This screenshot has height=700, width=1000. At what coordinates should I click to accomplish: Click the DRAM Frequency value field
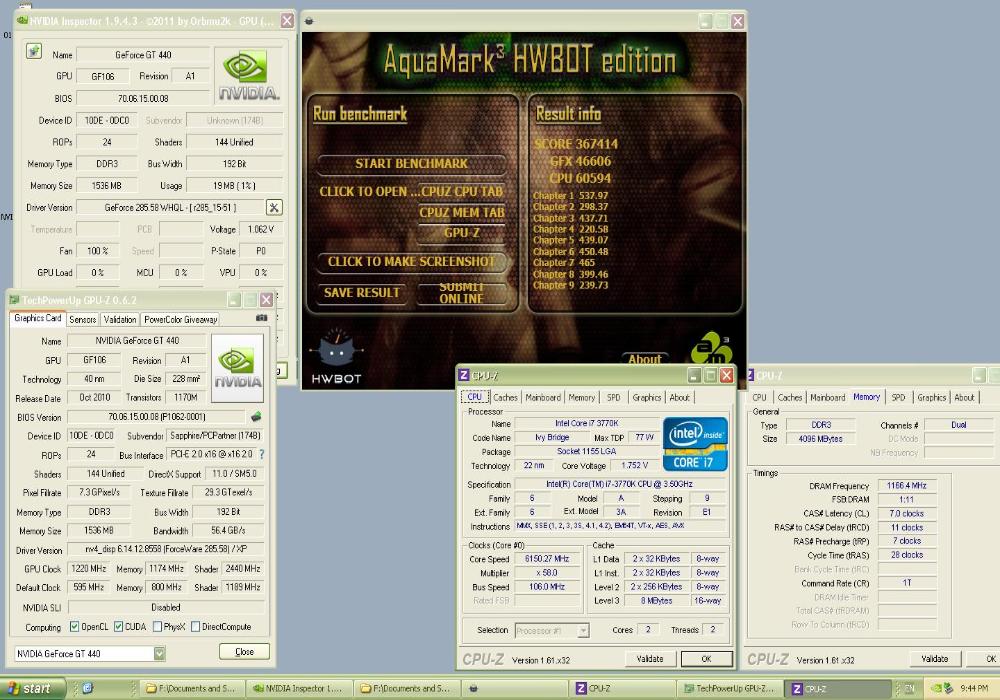click(907, 485)
